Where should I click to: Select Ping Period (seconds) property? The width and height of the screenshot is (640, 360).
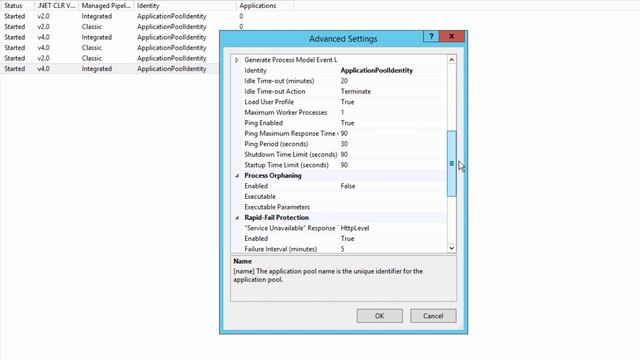click(x=276, y=144)
